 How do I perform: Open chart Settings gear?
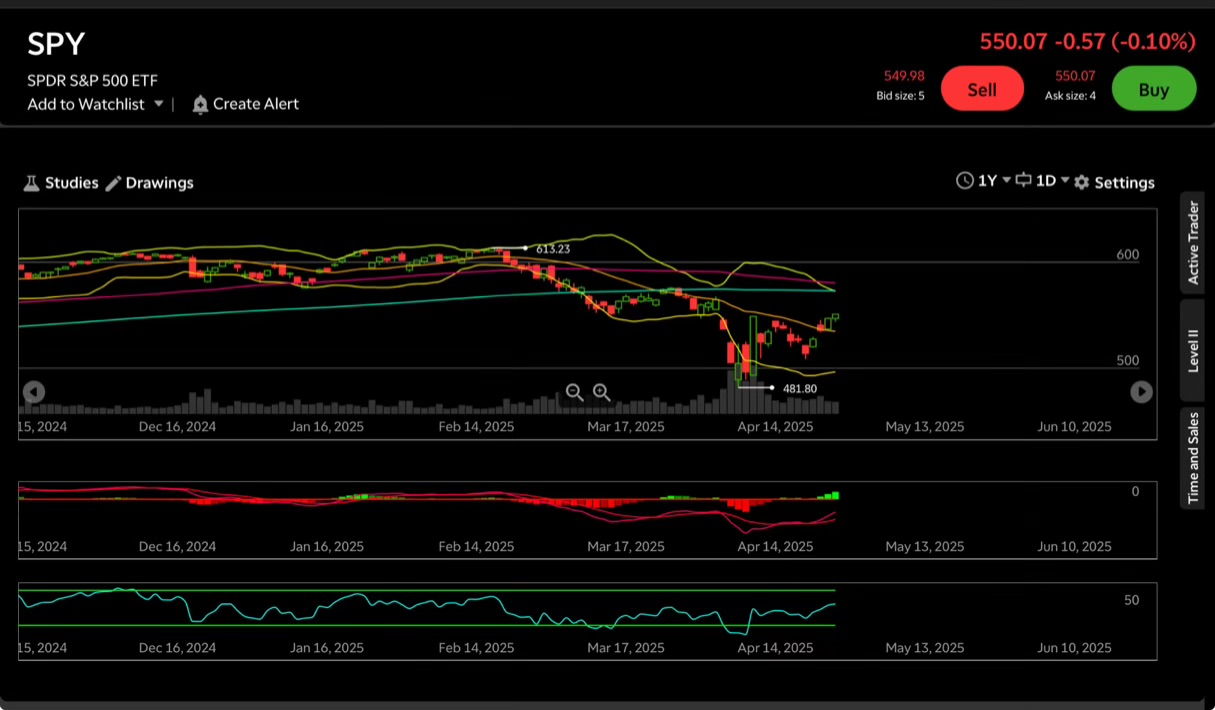(x=1081, y=182)
